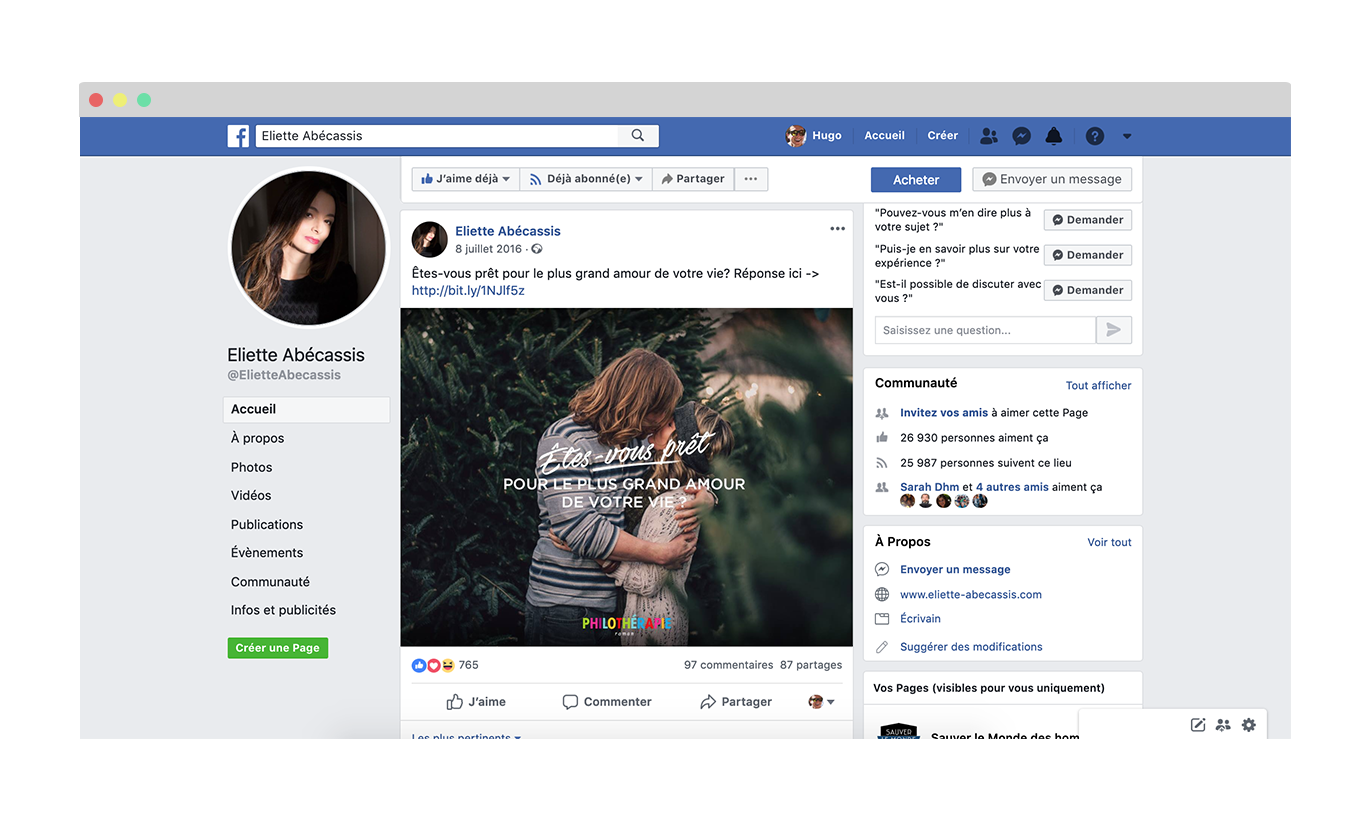Click the Écrivain category link
This screenshot has height=820, width=1366.
[x=920, y=618]
